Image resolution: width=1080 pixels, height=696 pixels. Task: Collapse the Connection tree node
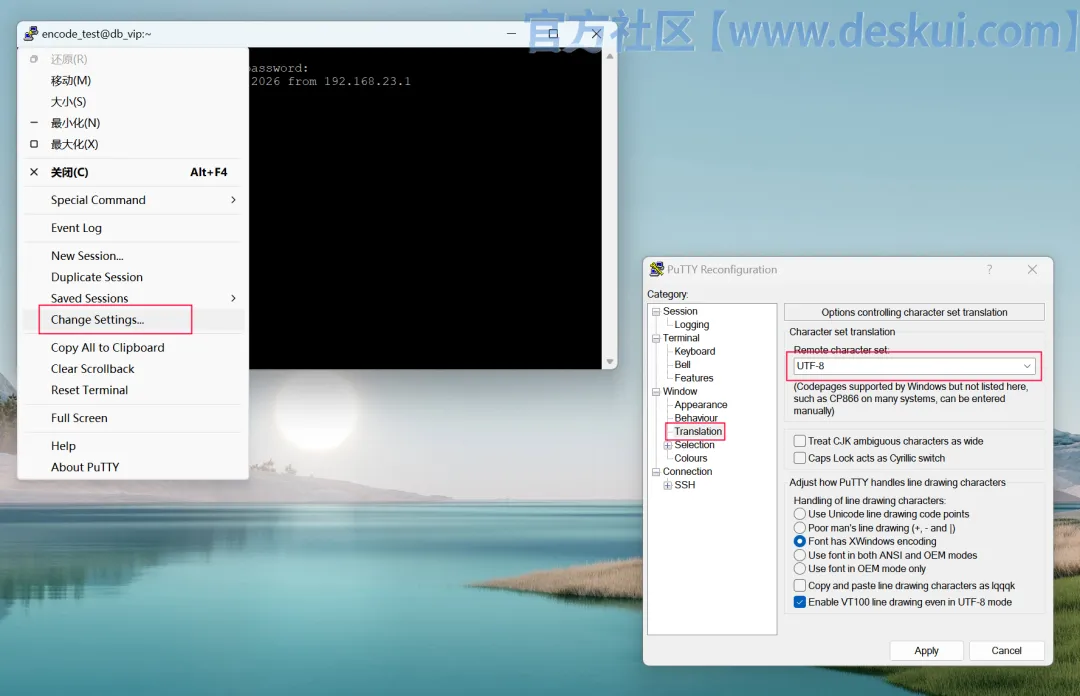tap(656, 472)
